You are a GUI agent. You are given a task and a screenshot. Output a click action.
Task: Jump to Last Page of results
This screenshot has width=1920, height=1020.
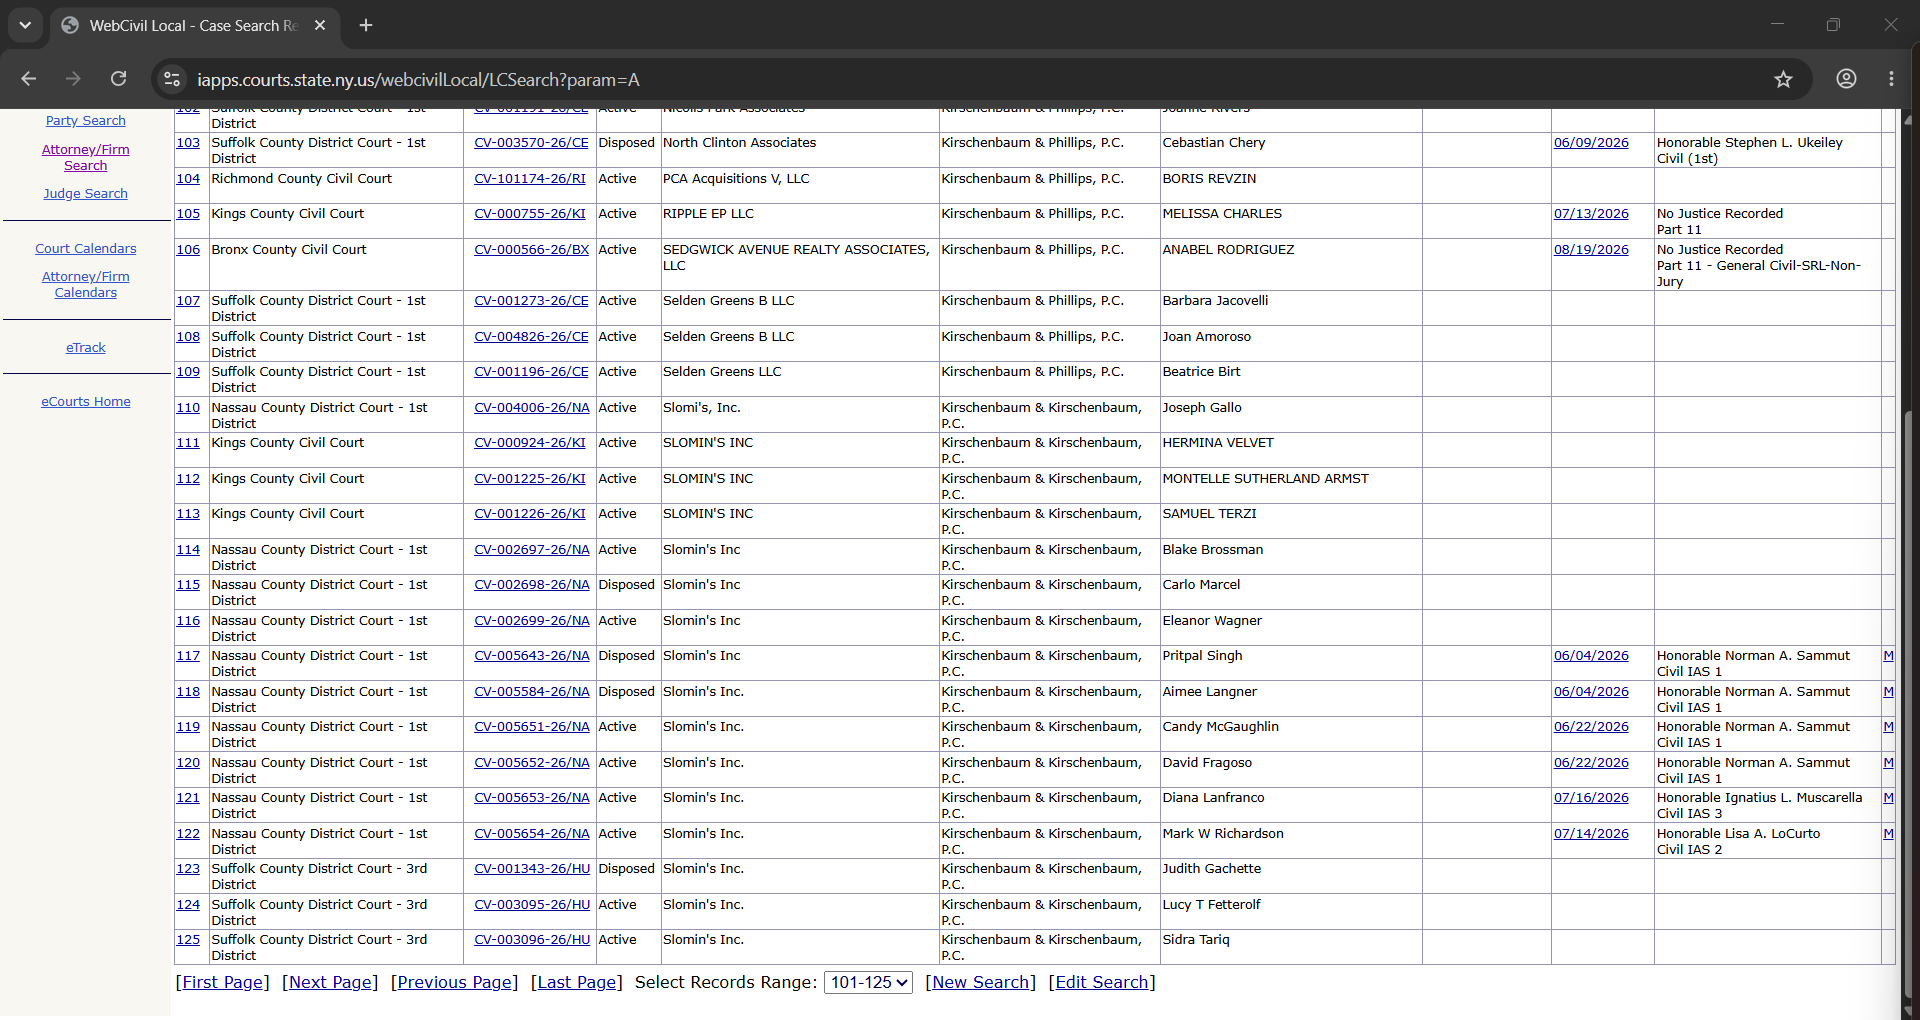(577, 982)
